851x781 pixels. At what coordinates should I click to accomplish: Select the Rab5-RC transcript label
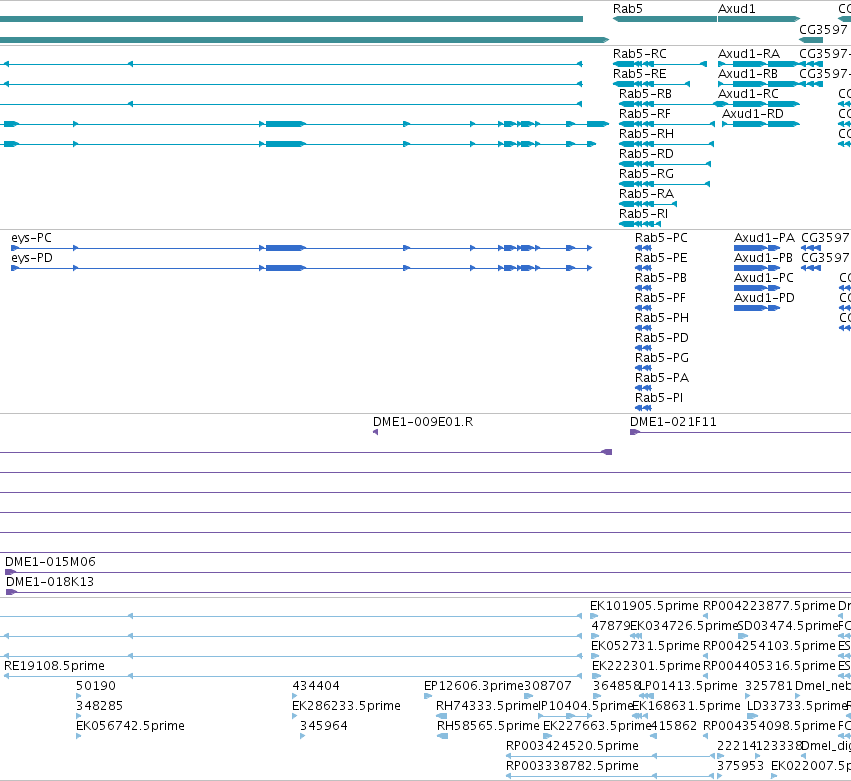pyautogui.click(x=640, y=54)
